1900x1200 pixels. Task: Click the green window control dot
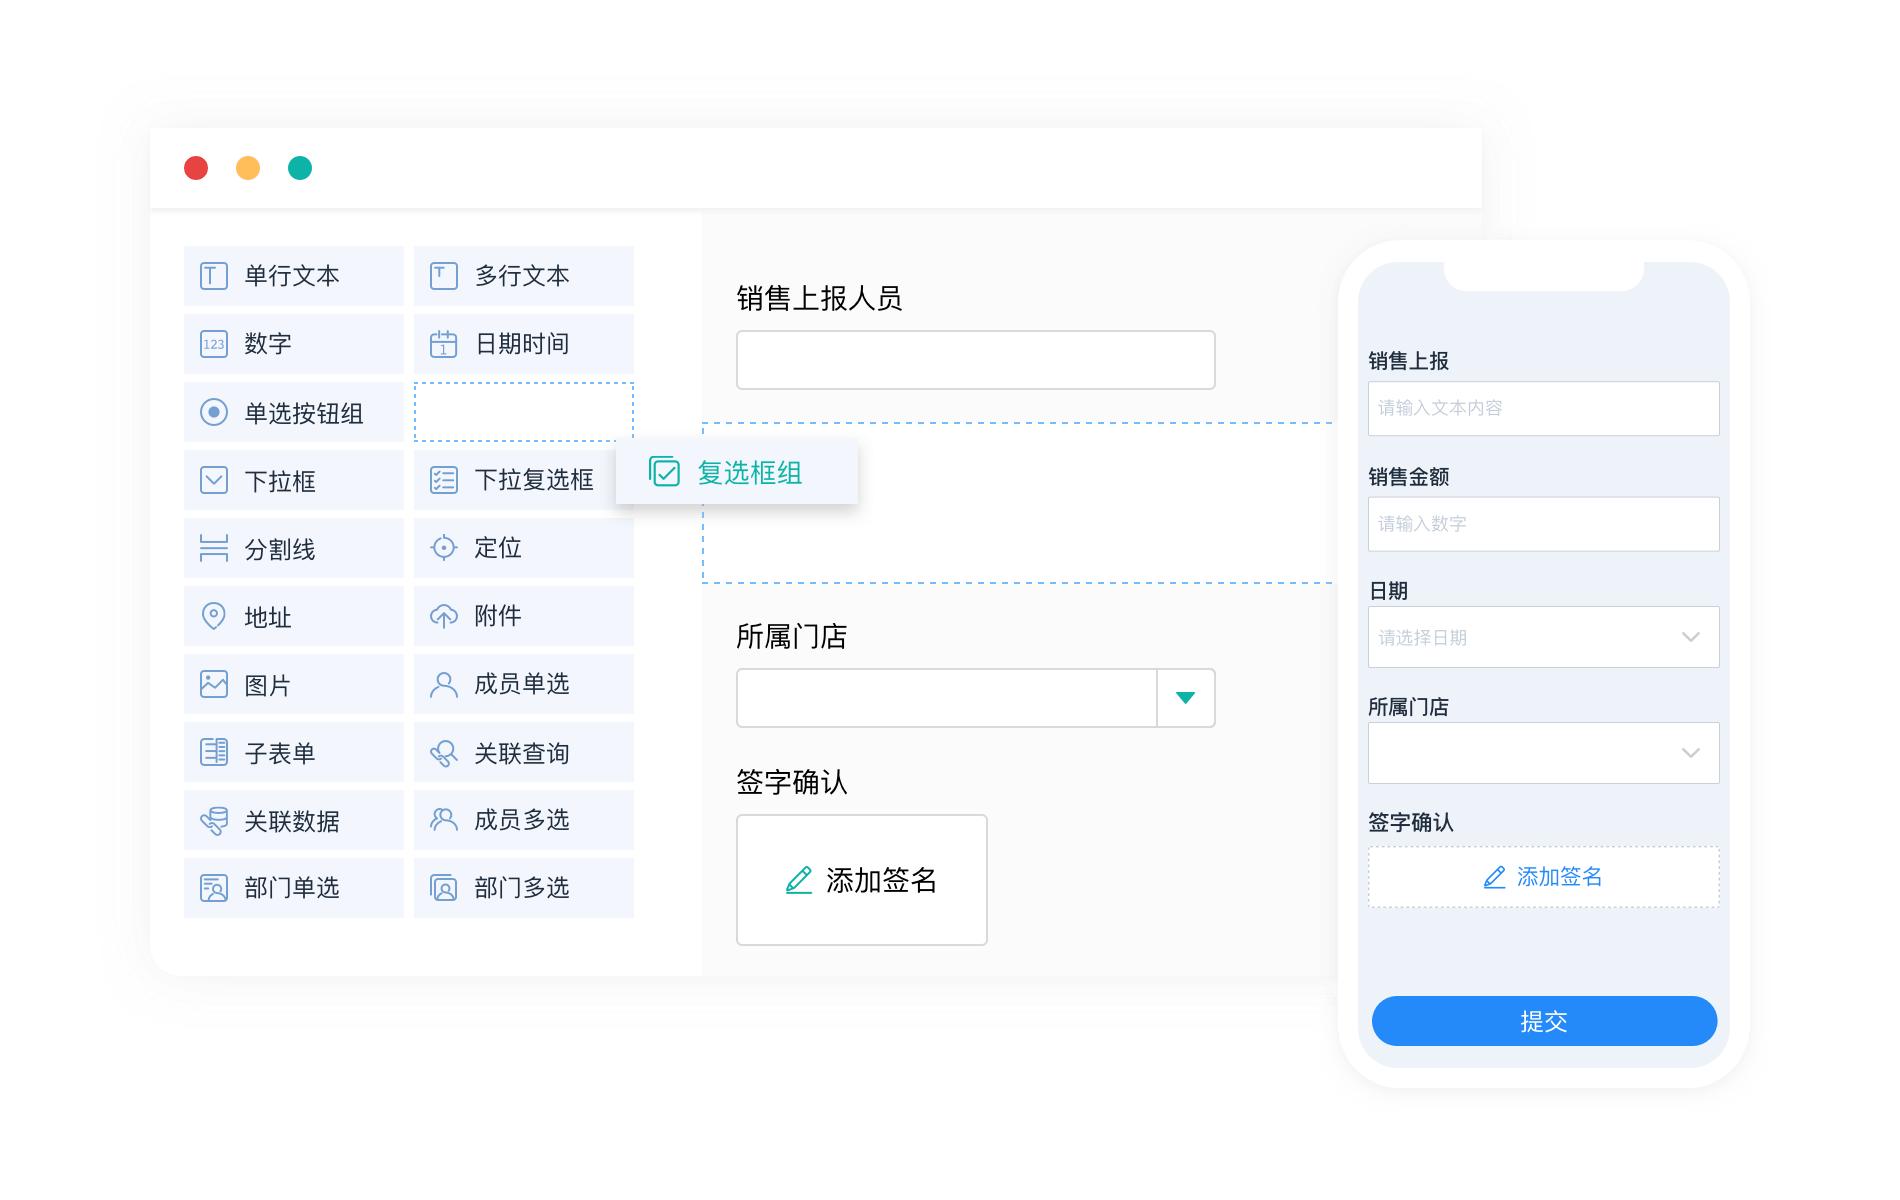pyautogui.click(x=301, y=168)
